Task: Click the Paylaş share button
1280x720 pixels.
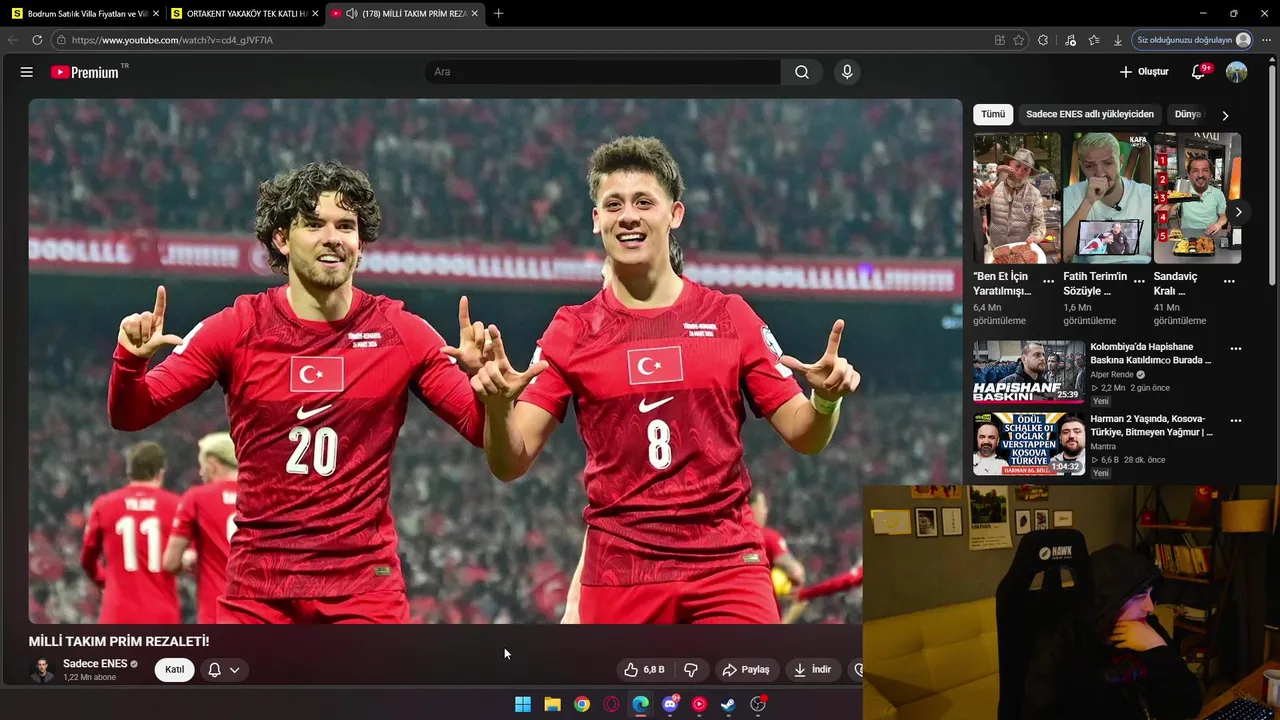Action: coord(746,670)
